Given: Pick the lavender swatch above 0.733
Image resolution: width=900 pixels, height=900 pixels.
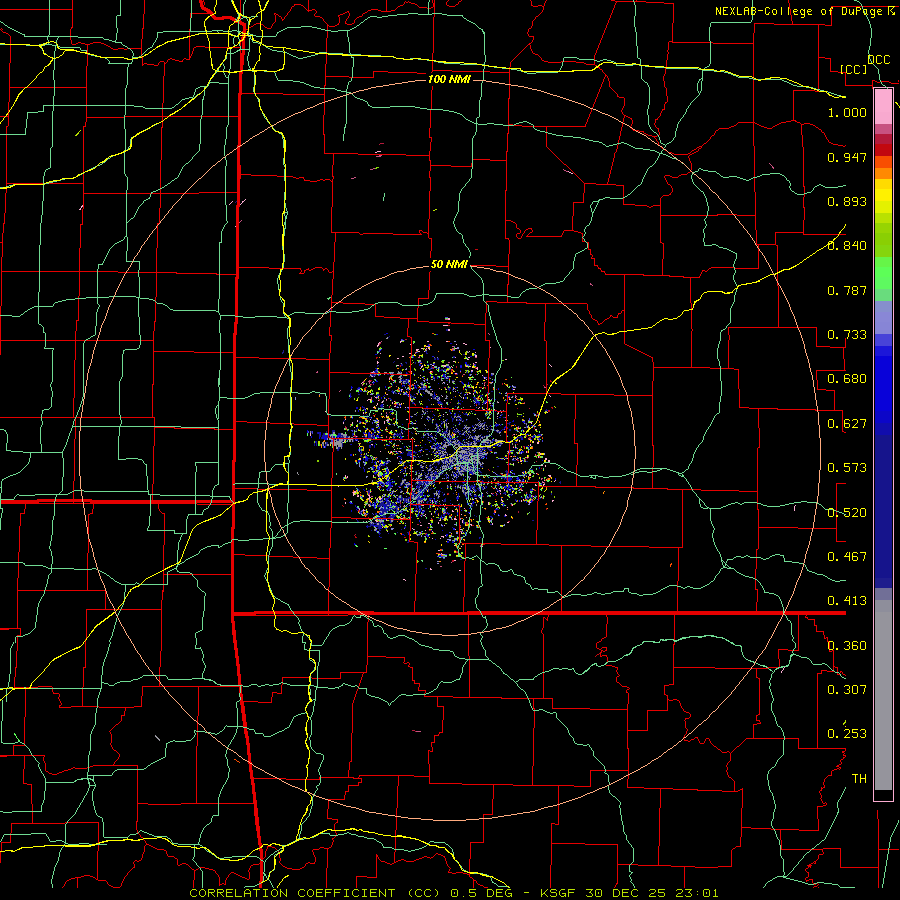Looking at the screenshot, I should pos(883,317).
